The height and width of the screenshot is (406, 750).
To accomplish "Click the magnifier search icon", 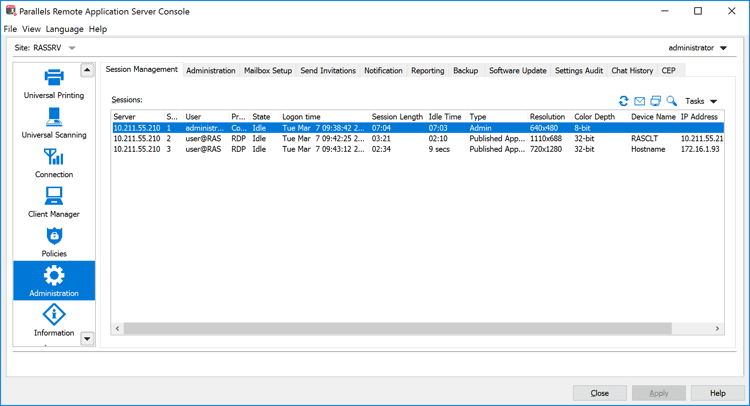I will coord(672,101).
